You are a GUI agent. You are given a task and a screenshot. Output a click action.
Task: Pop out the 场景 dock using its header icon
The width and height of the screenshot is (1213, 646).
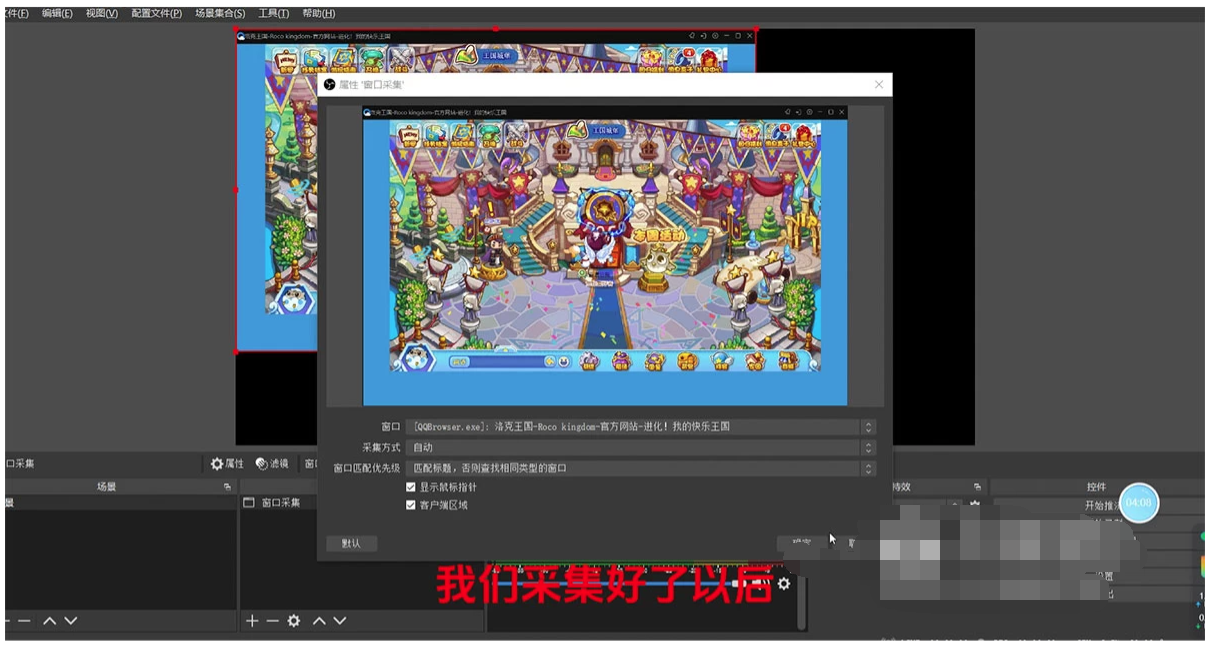[x=227, y=487]
